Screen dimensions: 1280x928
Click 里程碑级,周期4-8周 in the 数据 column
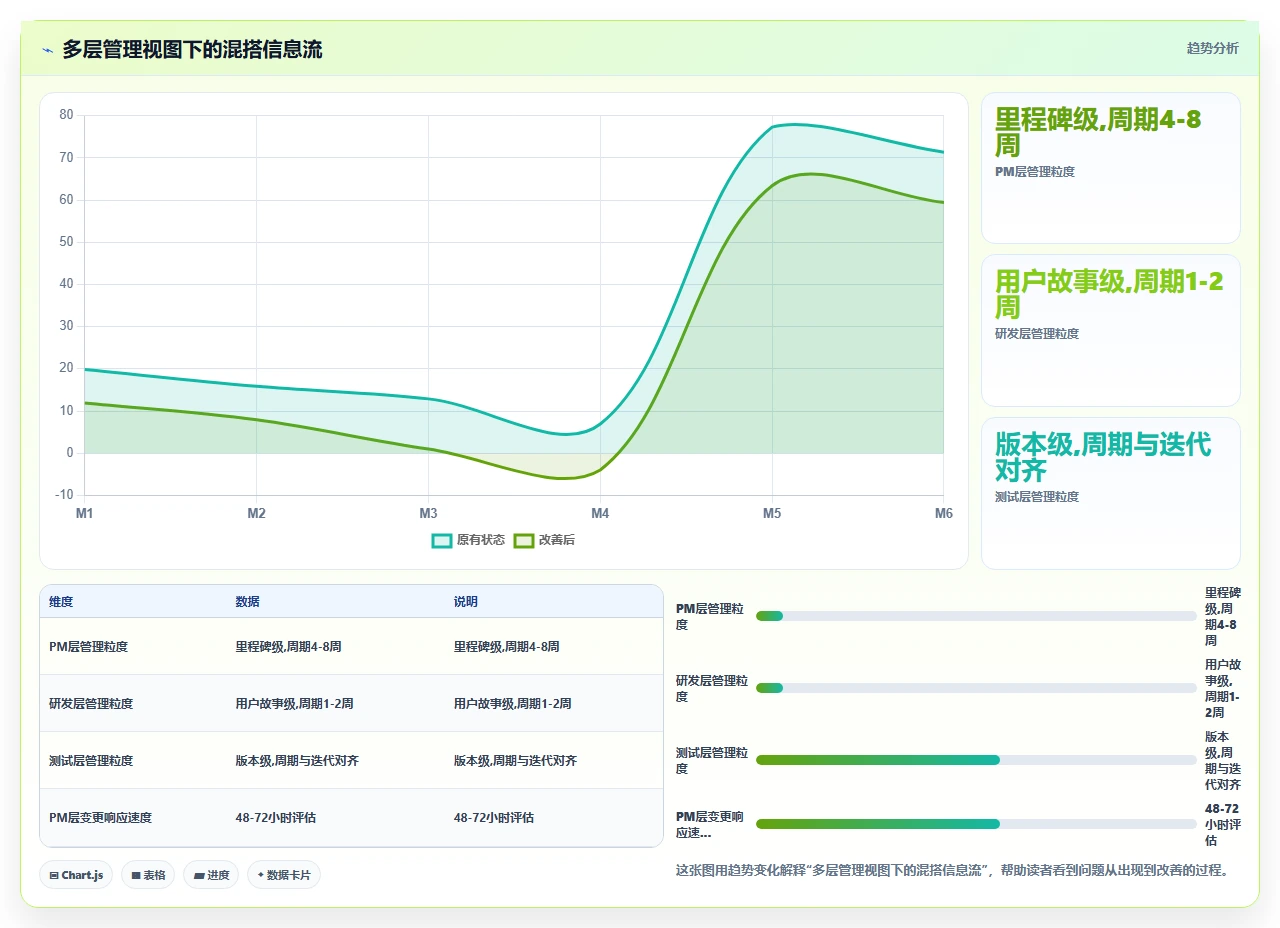tap(289, 647)
